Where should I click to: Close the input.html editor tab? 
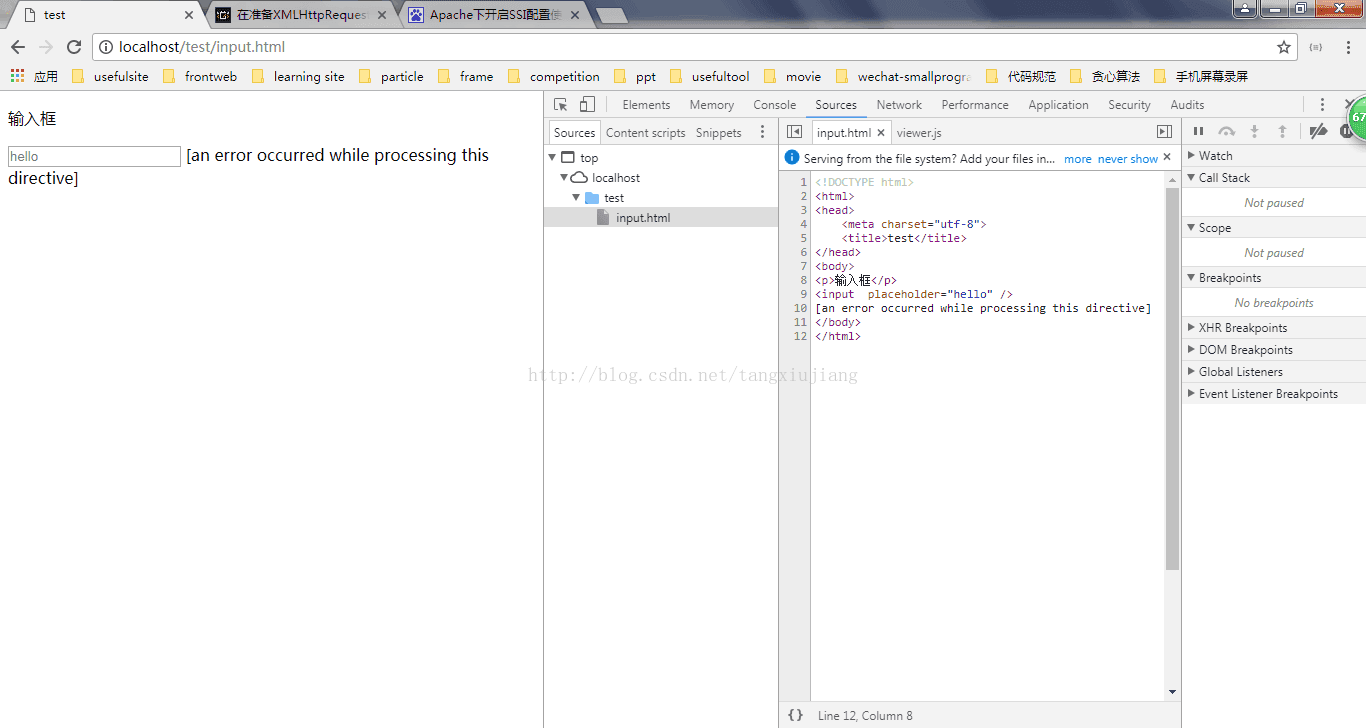pos(881,133)
